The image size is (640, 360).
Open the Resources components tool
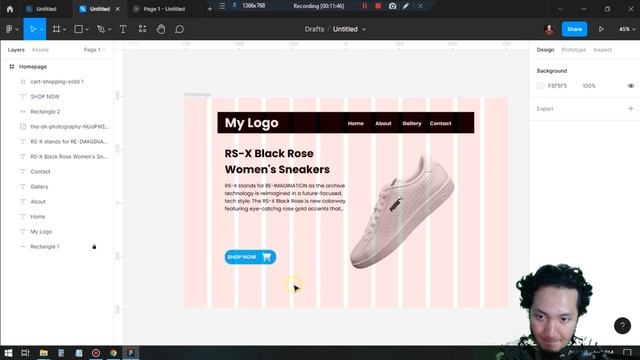(x=142, y=29)
